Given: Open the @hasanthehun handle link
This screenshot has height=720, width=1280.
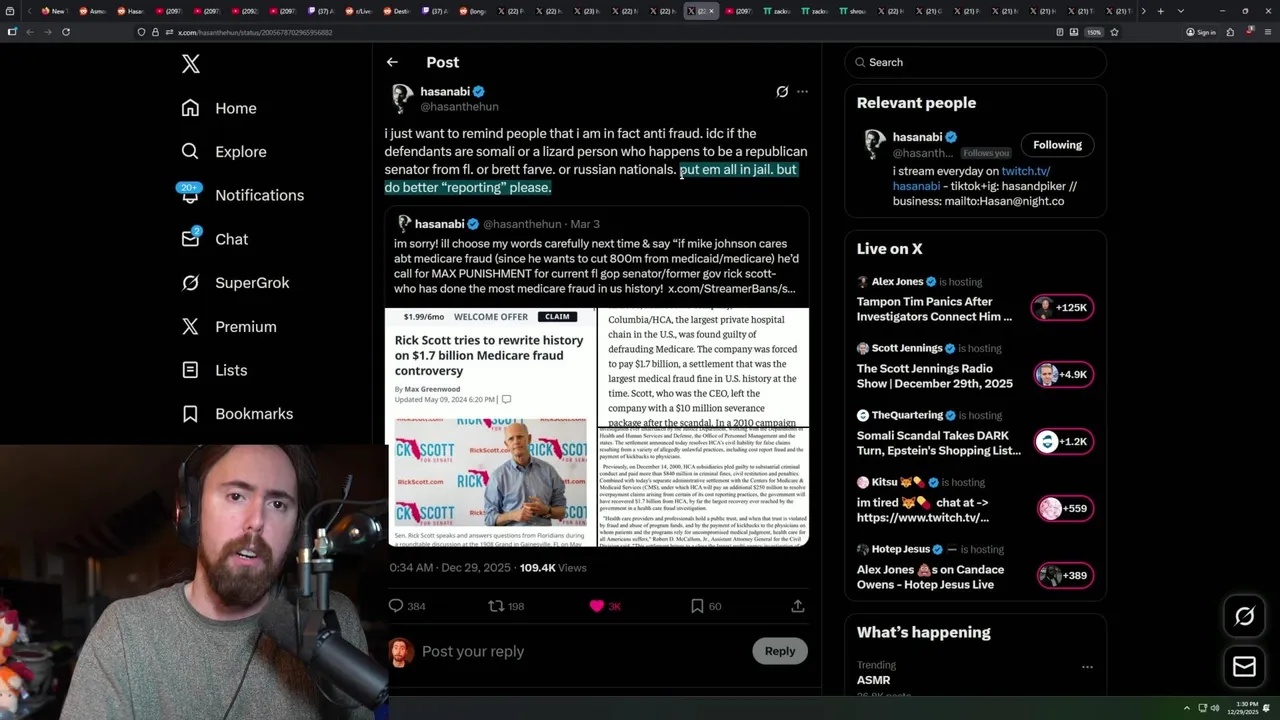Looking at the screenshot, I should 459,107.
